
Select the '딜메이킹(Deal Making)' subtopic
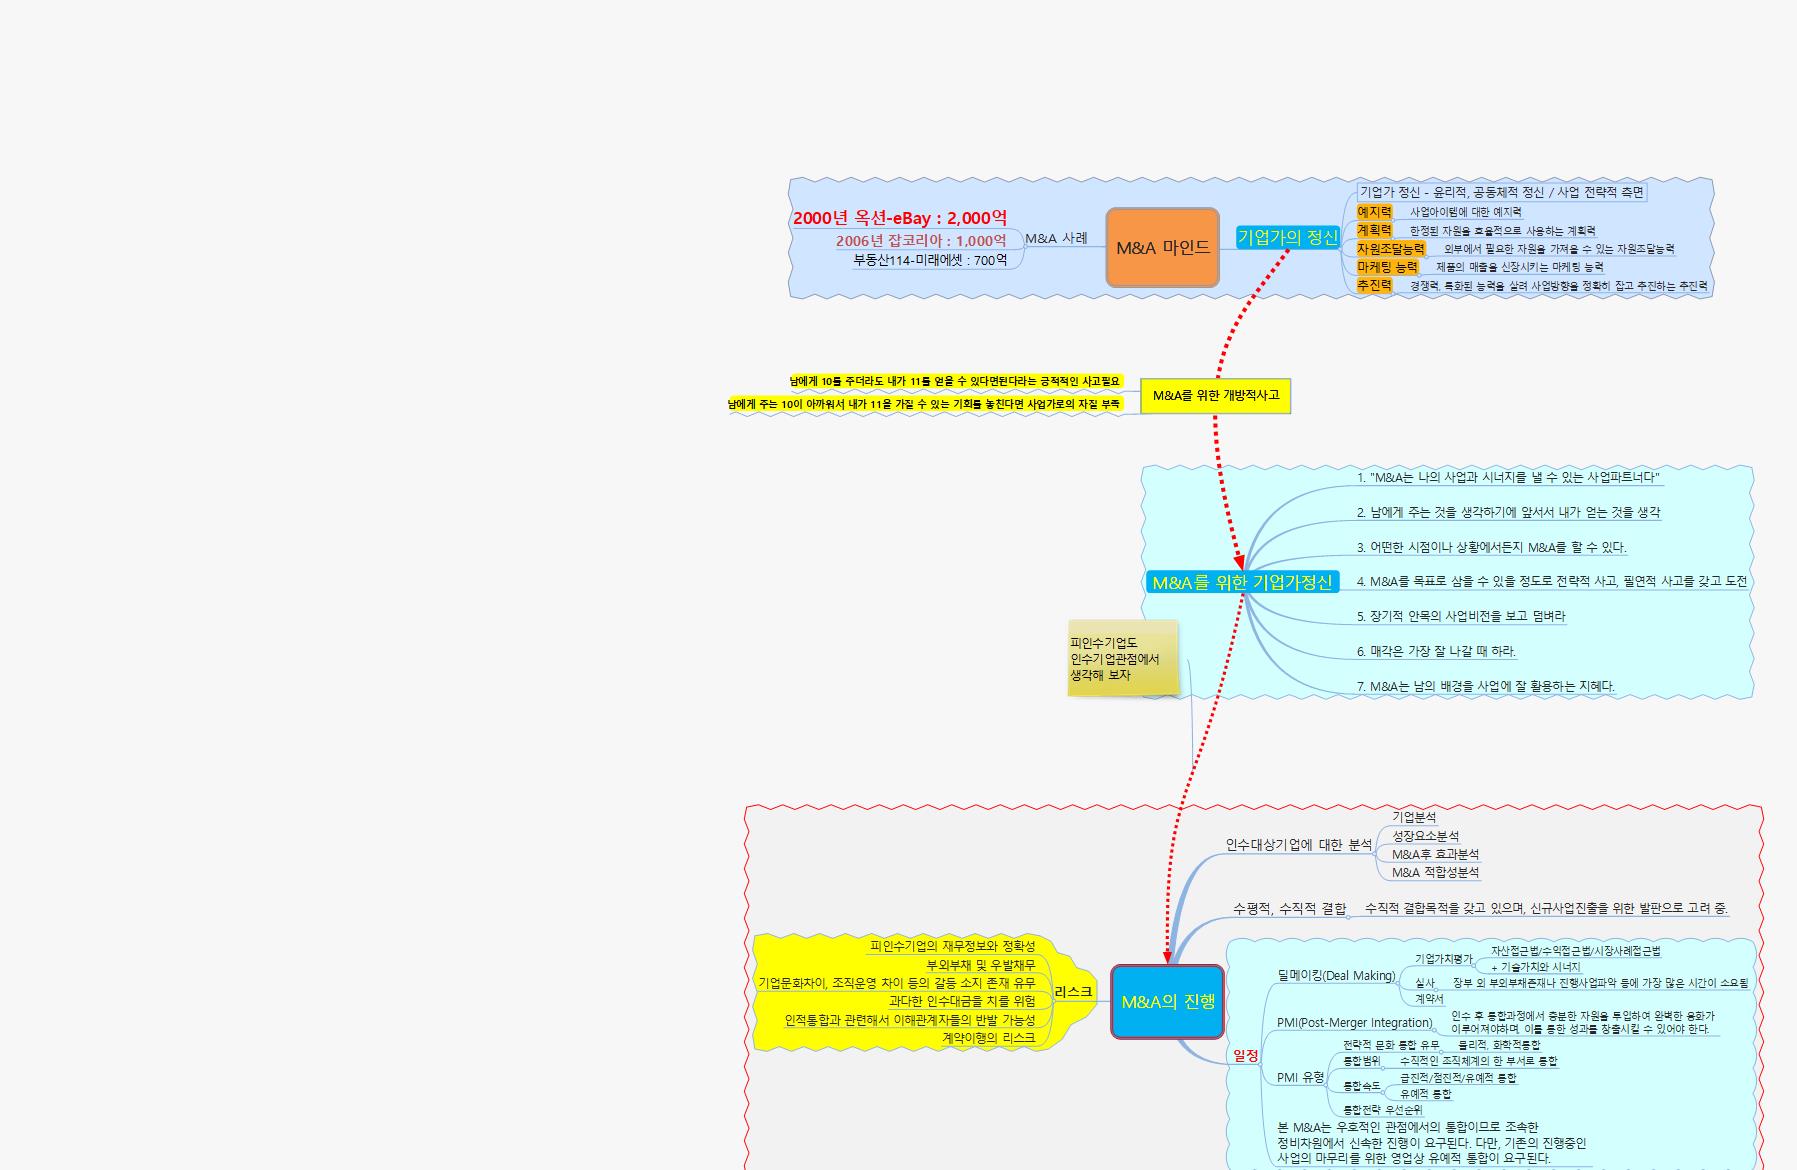pos(1335,976)
